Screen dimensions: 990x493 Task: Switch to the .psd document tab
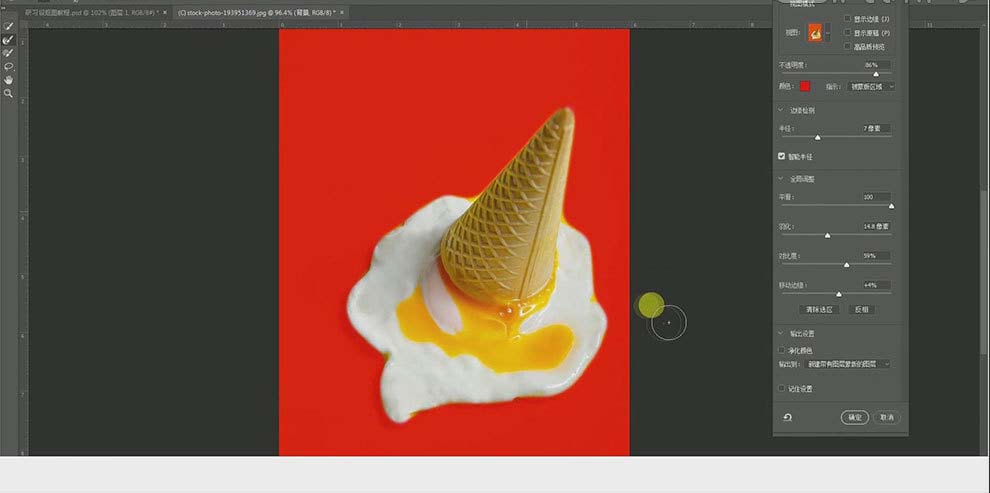click(90, 12)
